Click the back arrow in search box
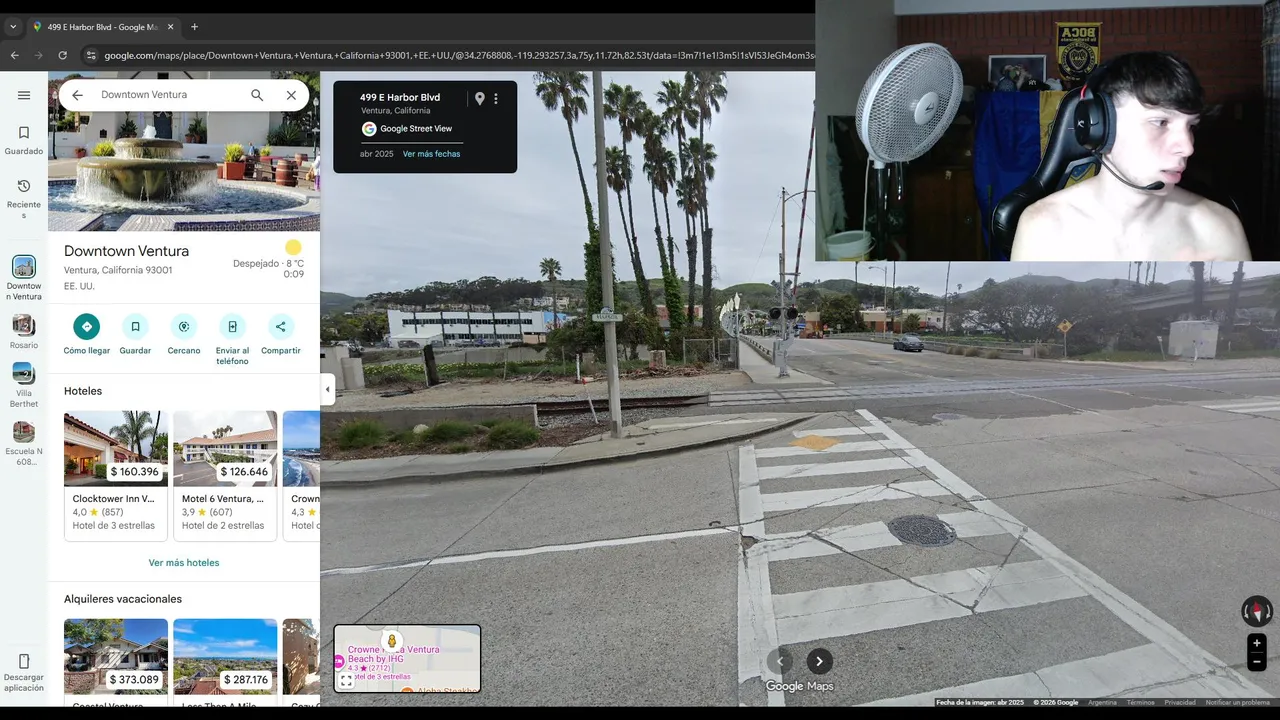 tap(77, 95)
